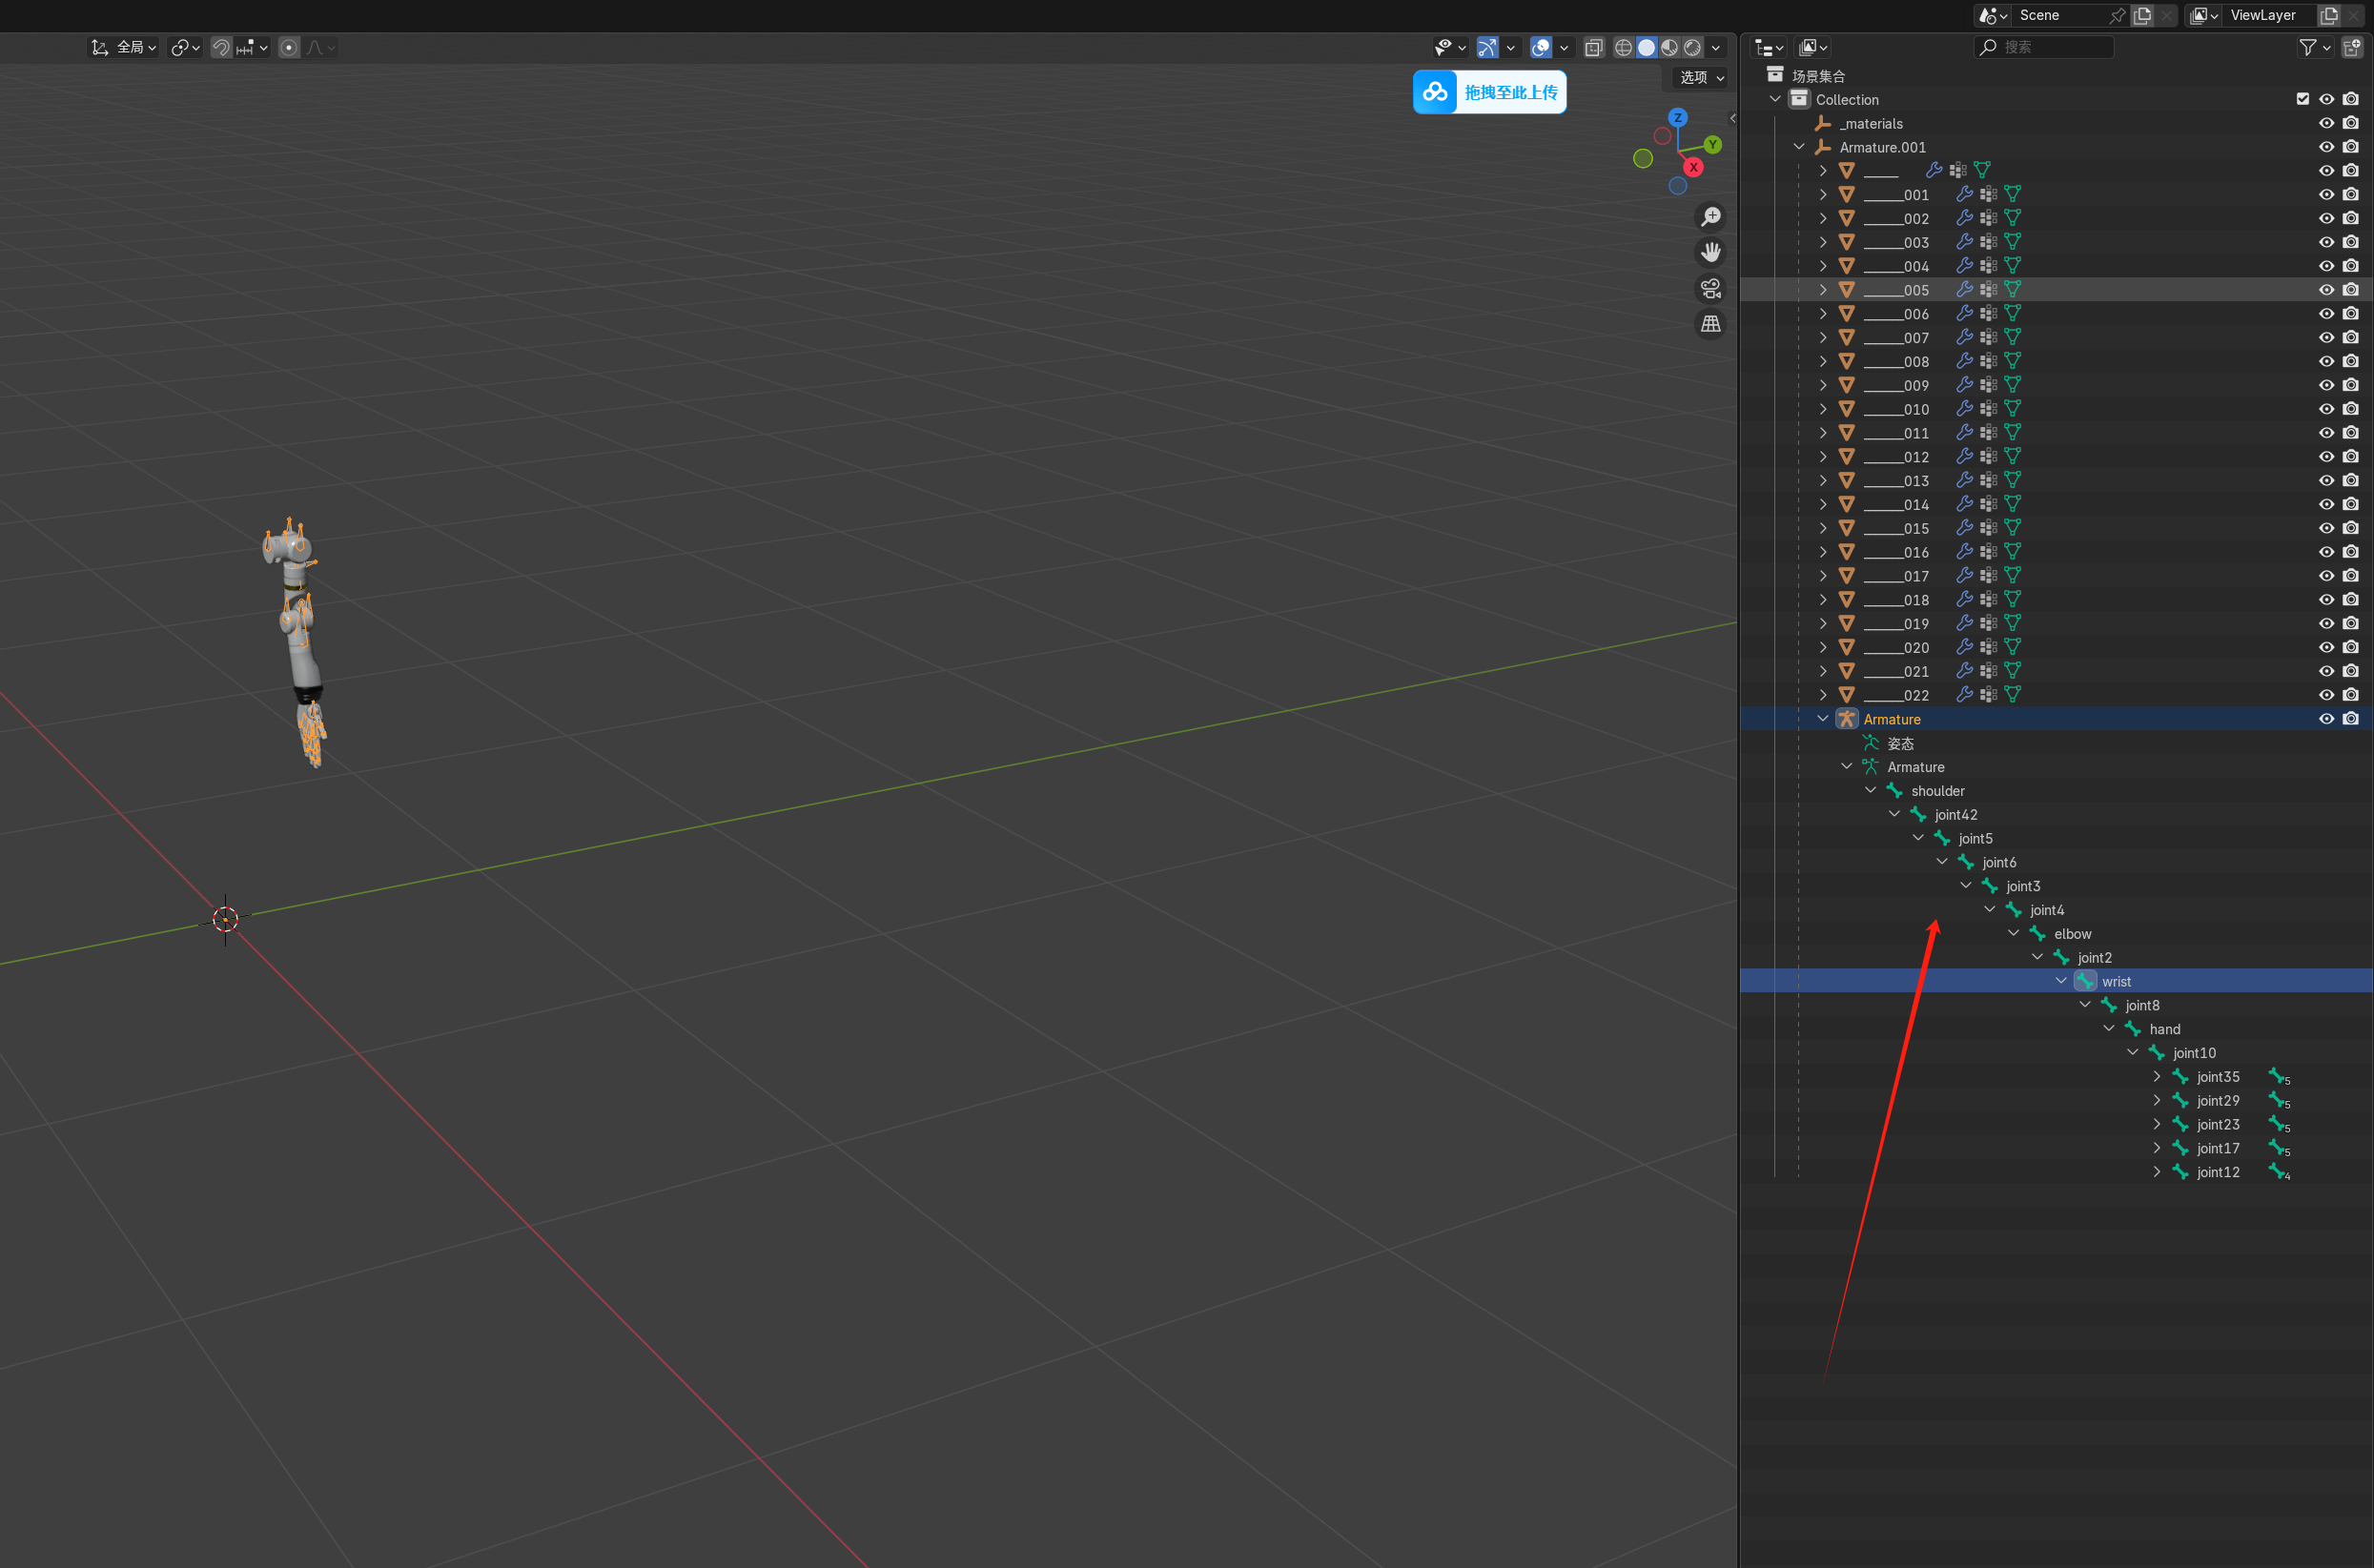
Task: Select rendered viewport shading icon
Action: (x=1693, y=47)
